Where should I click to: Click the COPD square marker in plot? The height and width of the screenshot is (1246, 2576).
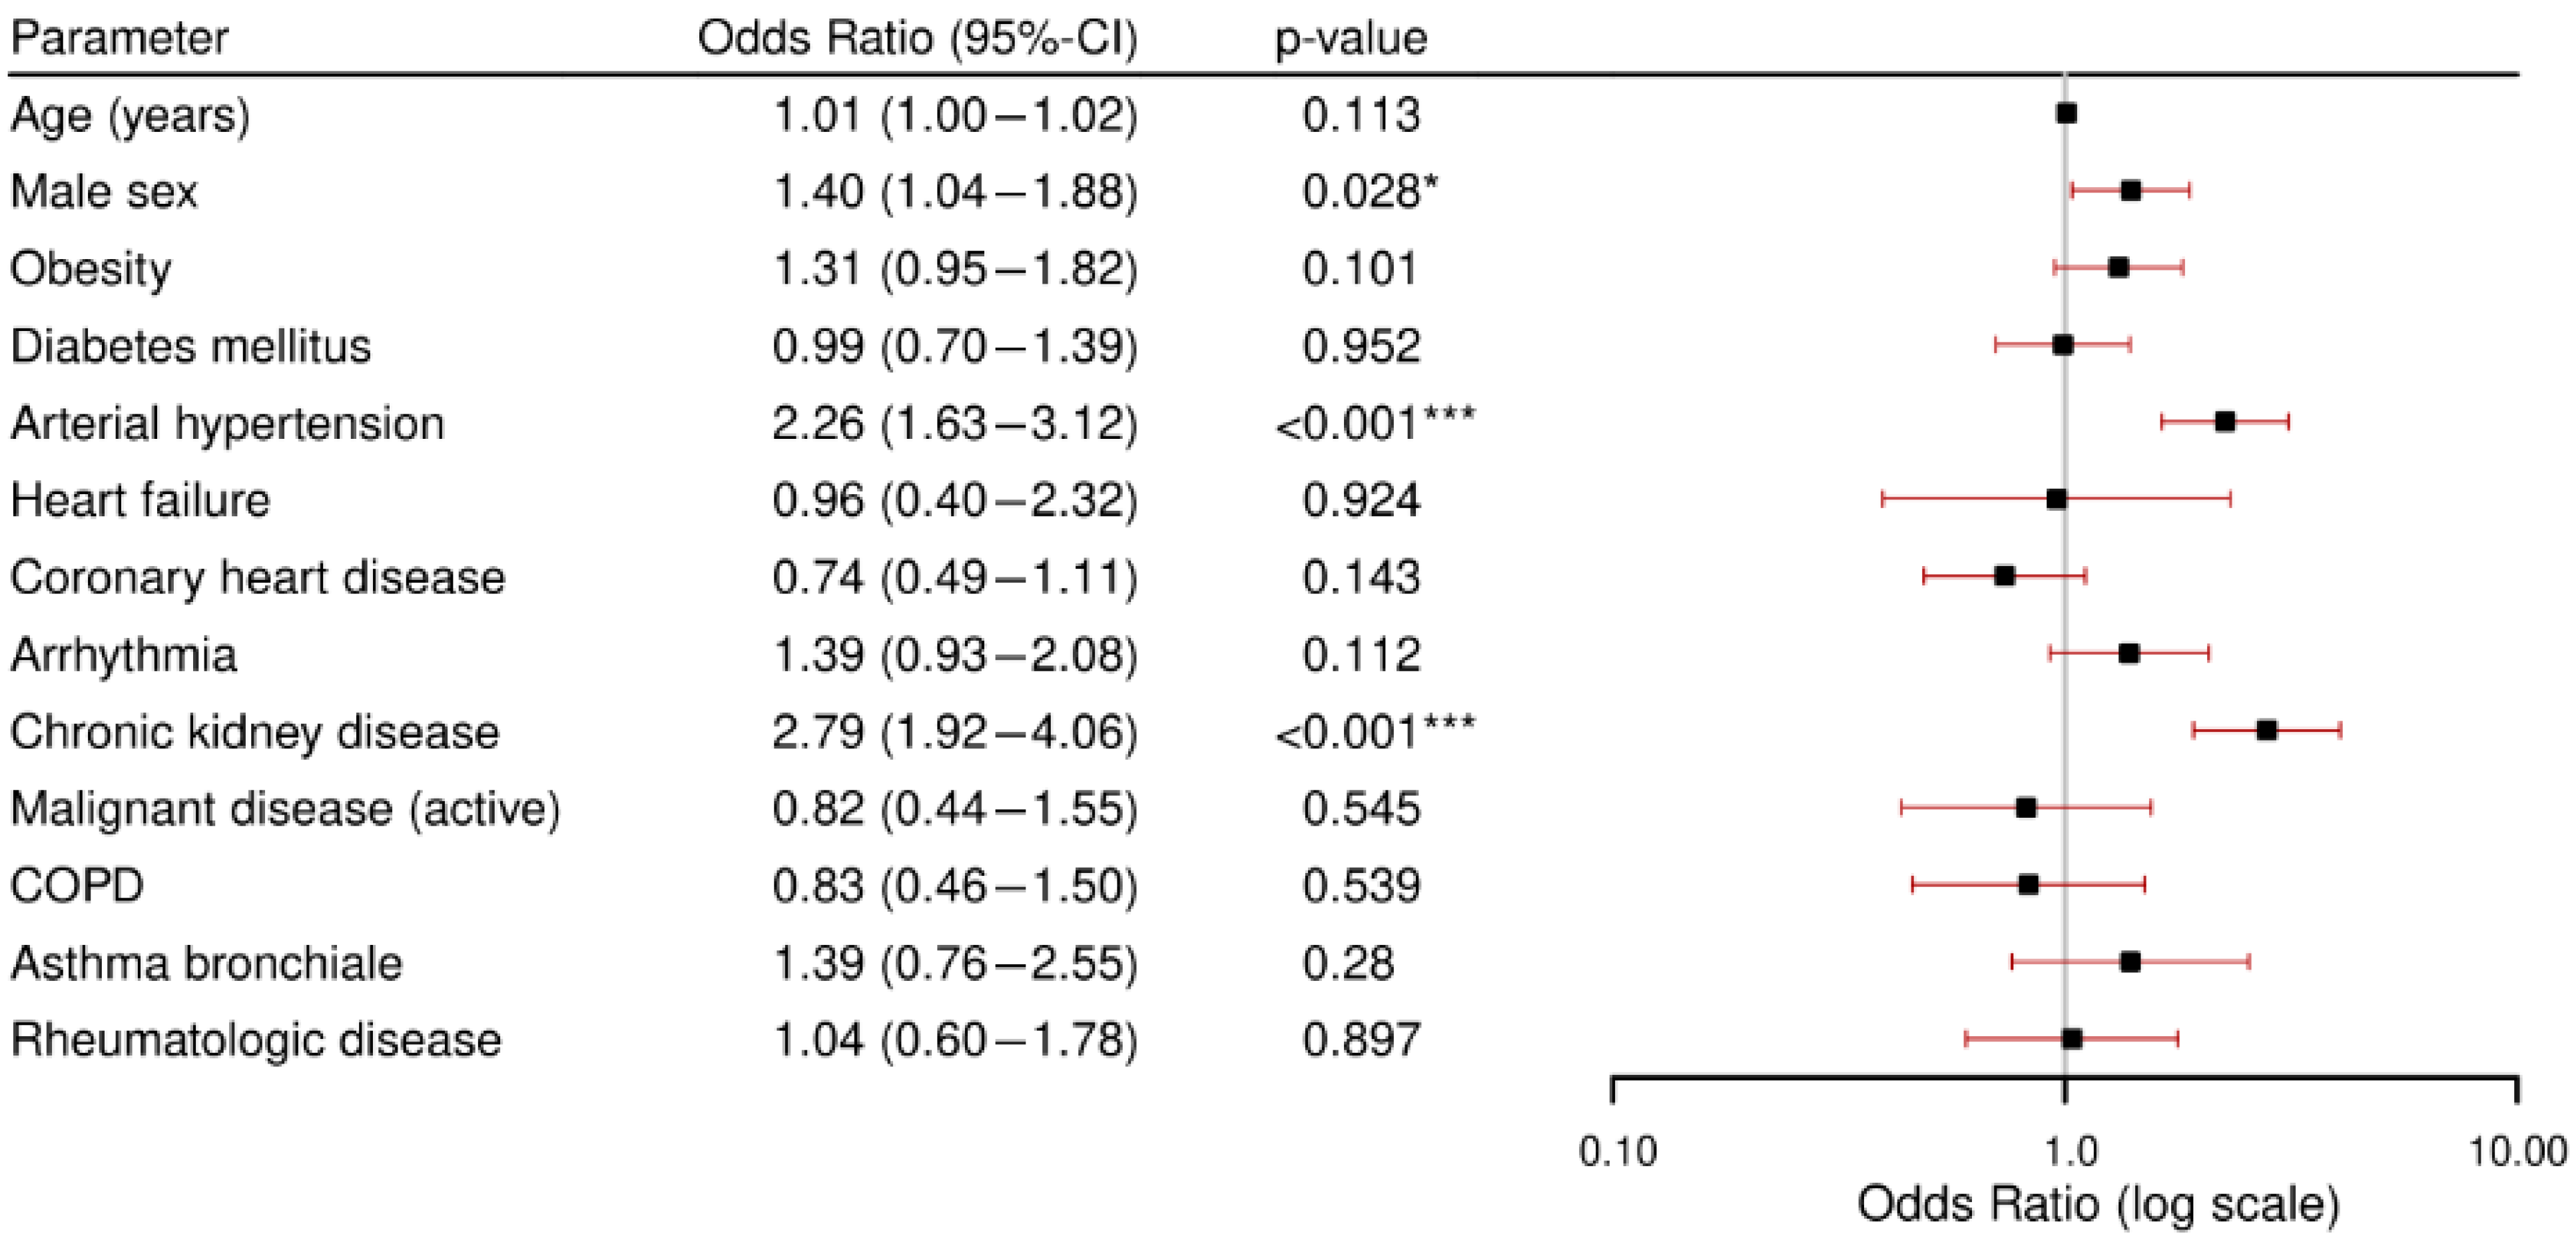coord(2028,885)
